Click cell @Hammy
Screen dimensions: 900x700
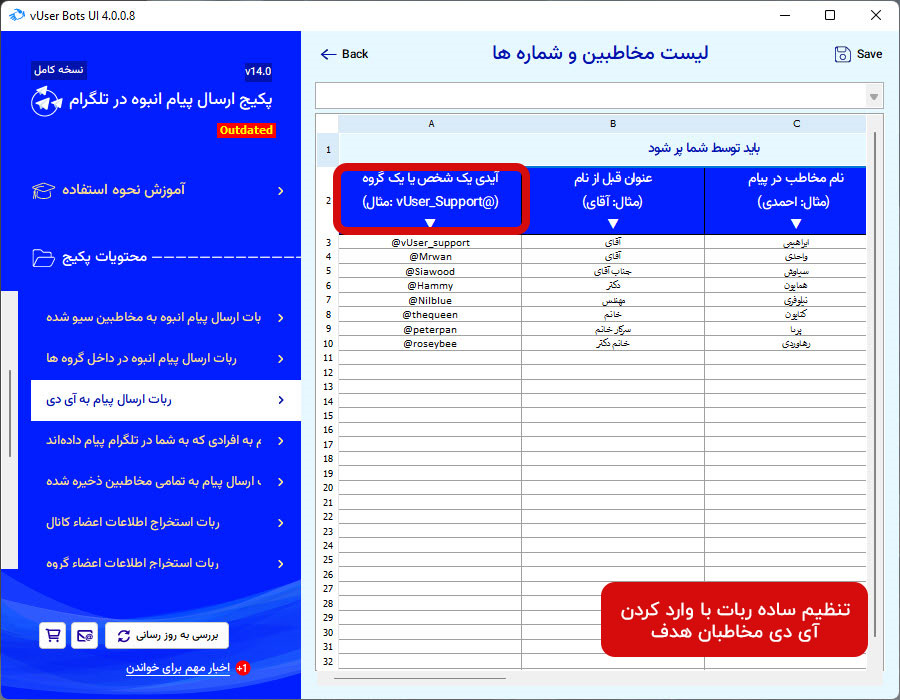[430, 286]
